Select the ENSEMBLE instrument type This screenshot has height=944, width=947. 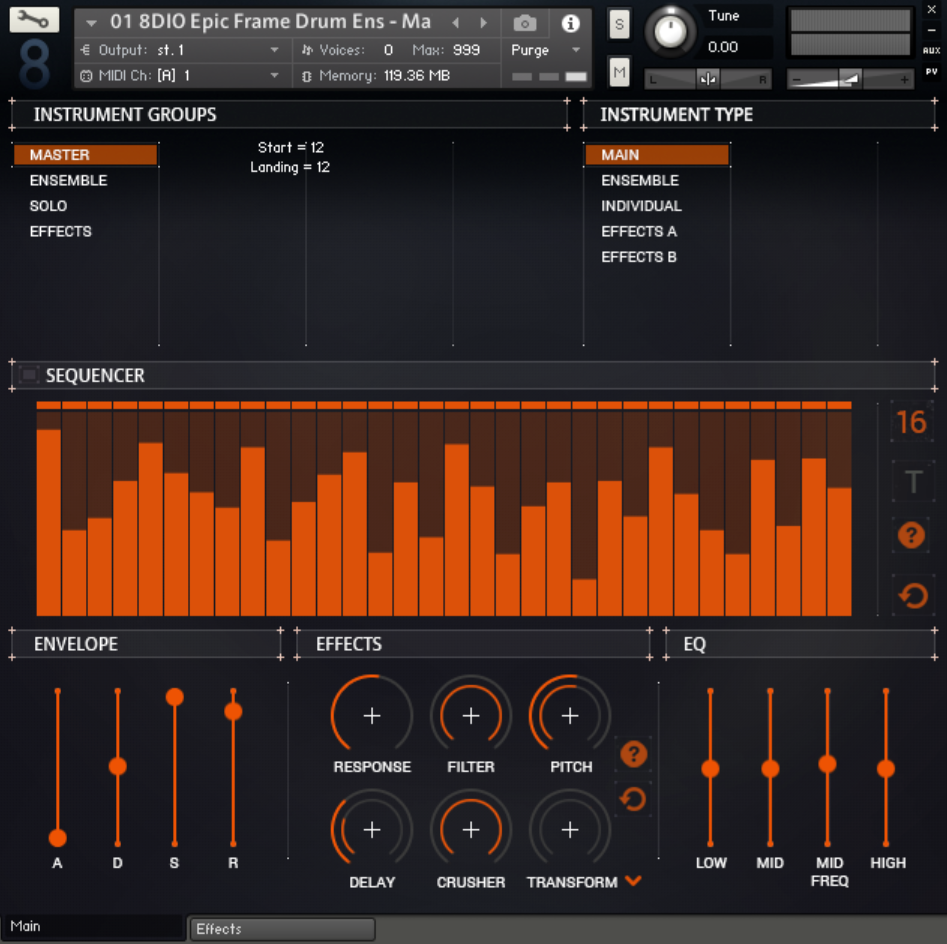(640, 181)
